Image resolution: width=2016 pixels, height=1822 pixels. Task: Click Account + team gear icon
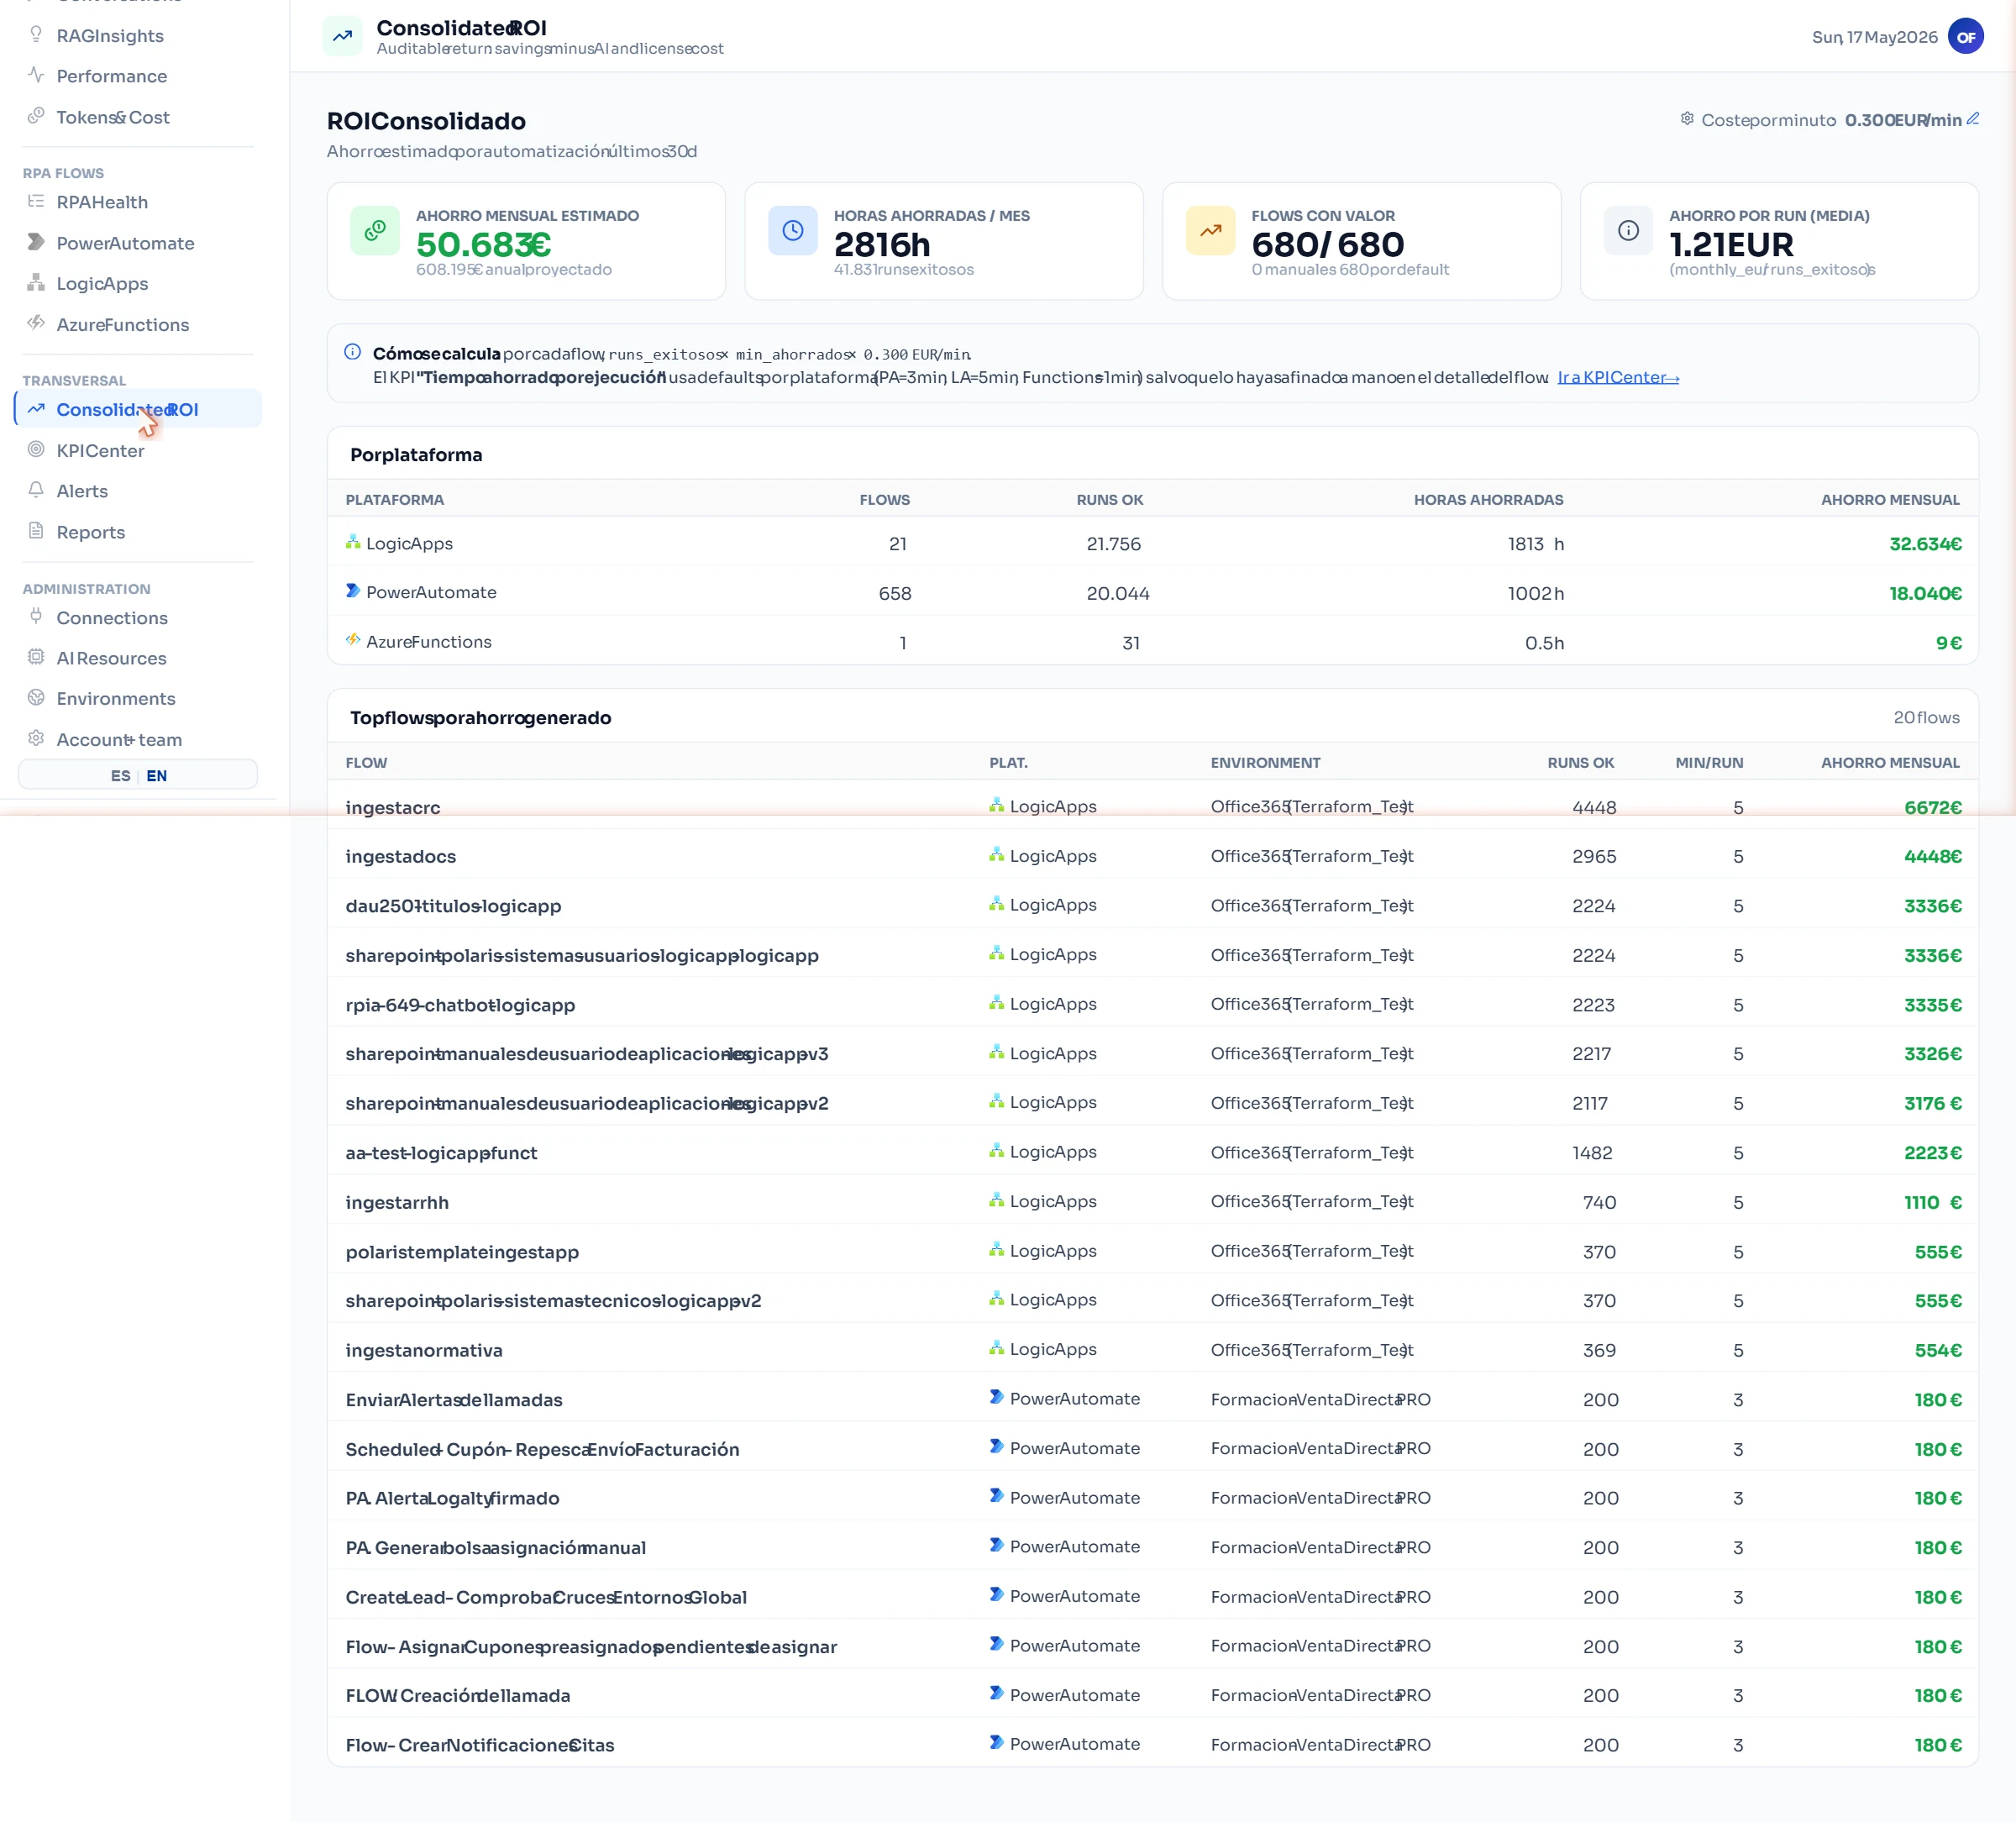[36, 739]
